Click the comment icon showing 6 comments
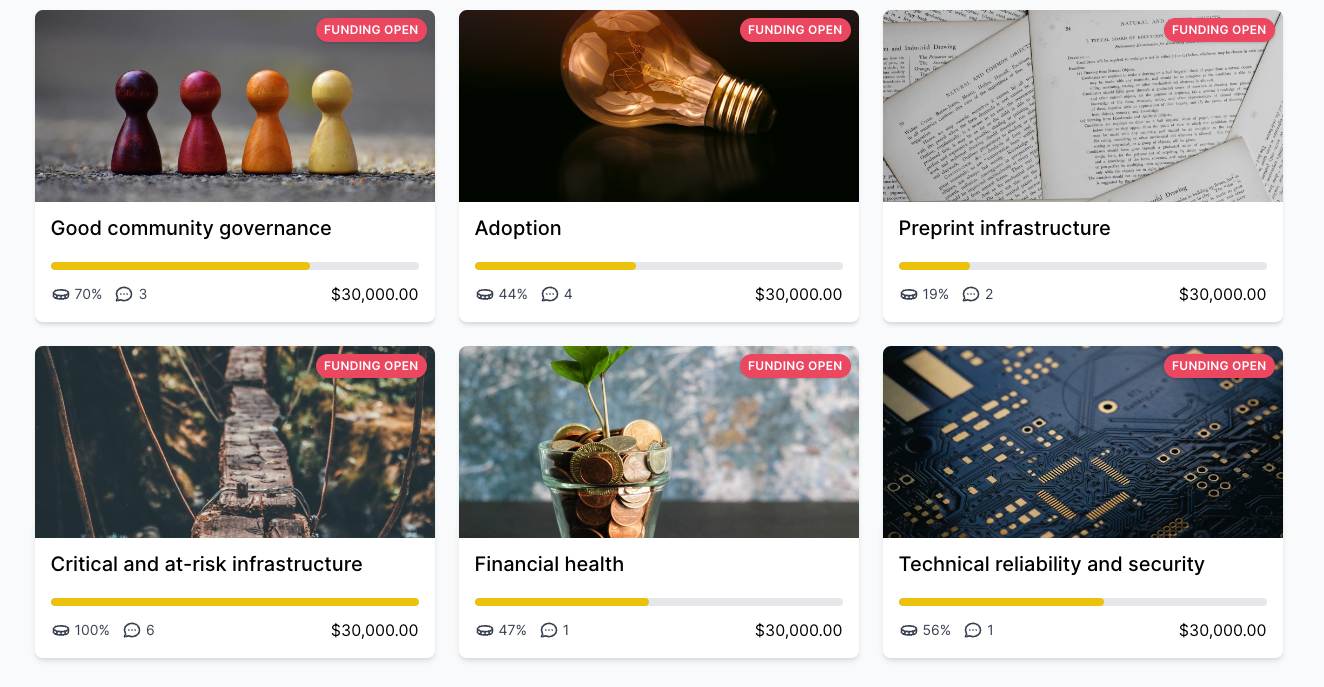Viewport: 1324px width, 687px height. [132, 630]
